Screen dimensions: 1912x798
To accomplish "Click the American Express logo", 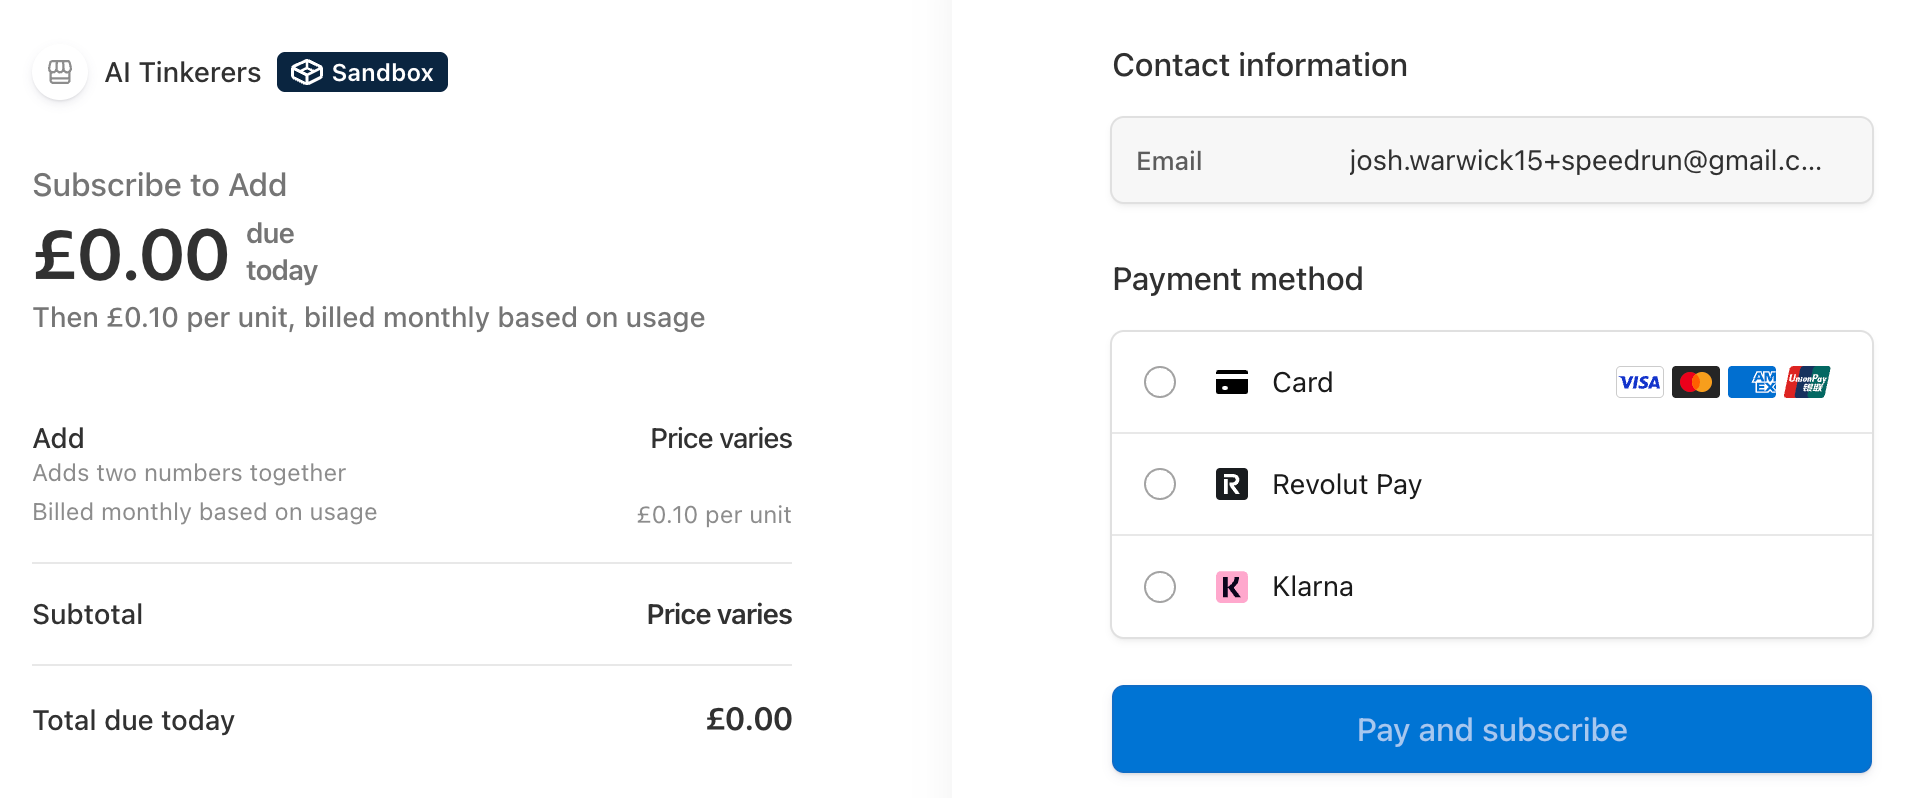I will [x=1751, y=382].
